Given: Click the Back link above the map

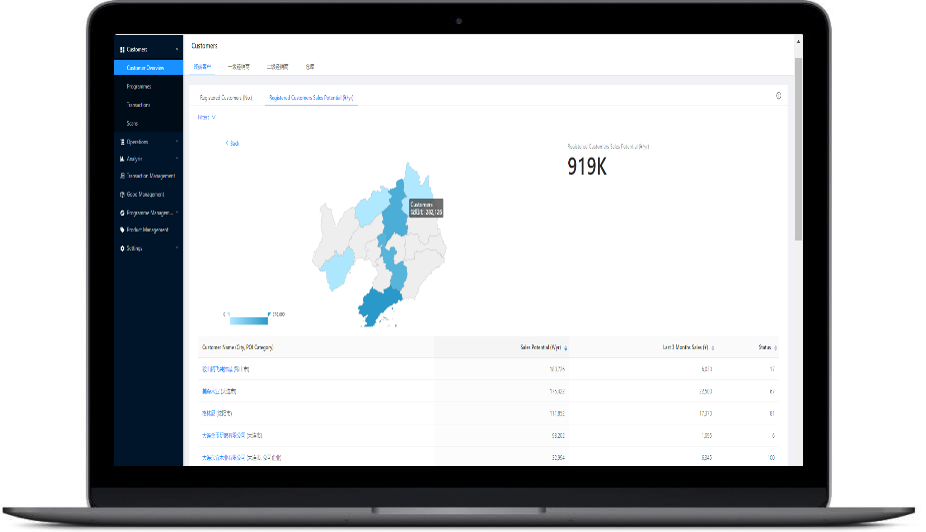Looking at the screenshot, I should pos(232,144).
